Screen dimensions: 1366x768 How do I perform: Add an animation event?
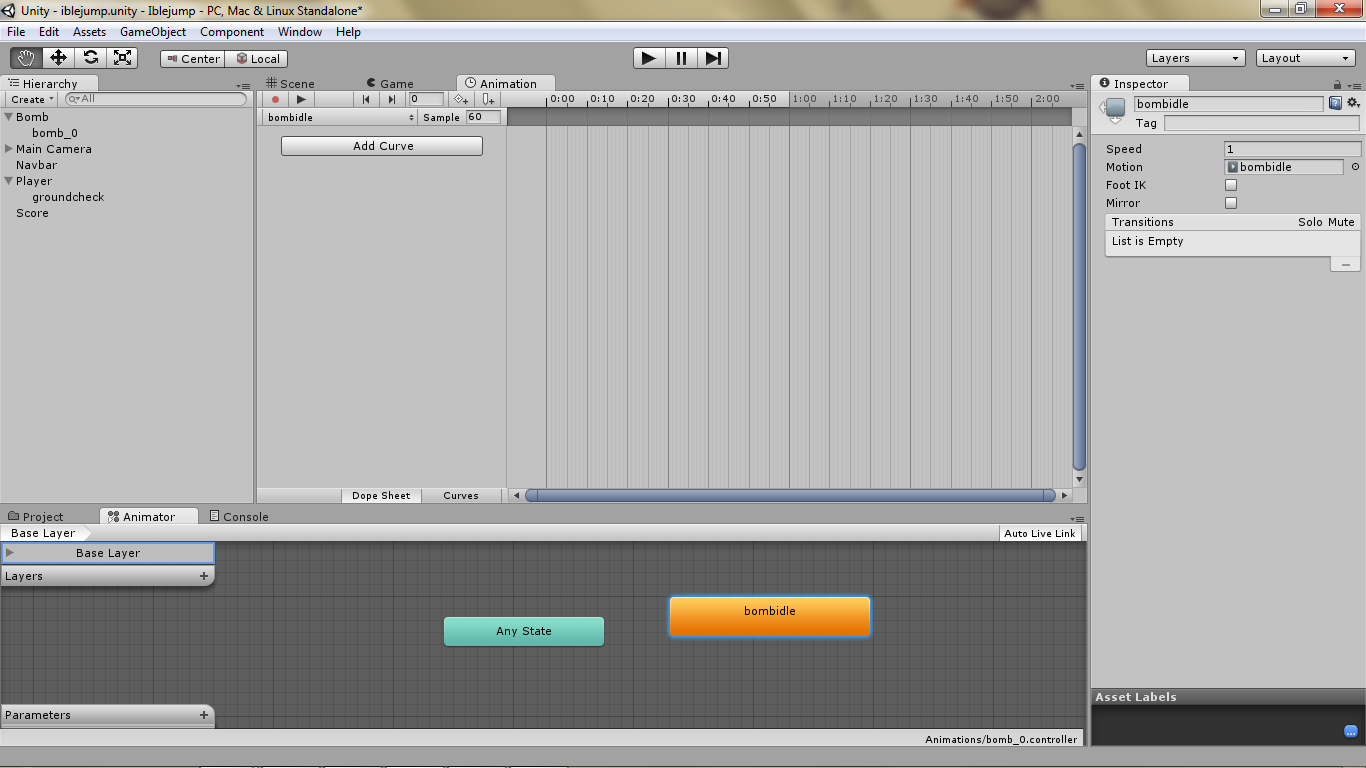point(487,99)
